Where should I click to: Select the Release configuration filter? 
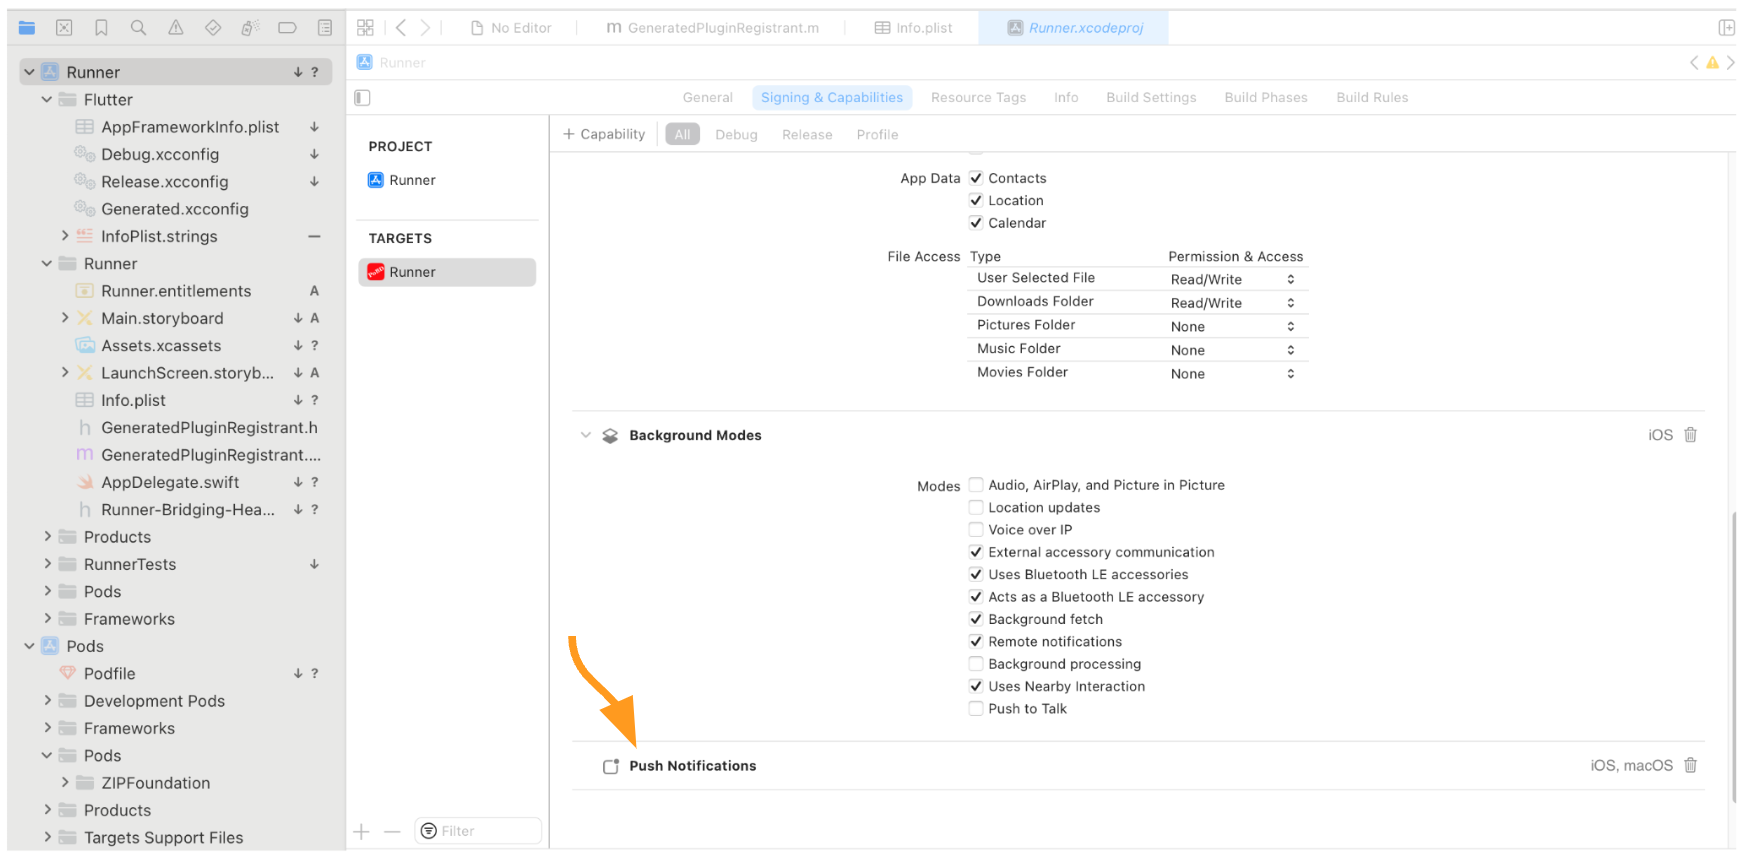click(807, 134)
